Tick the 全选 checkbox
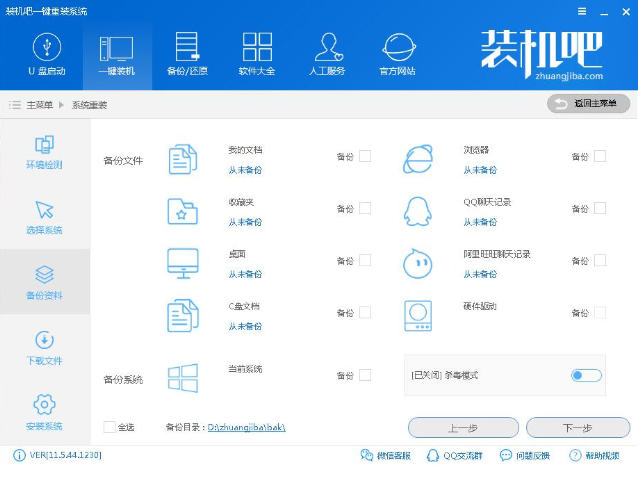639x484 pixels. (x=109, y=427)
